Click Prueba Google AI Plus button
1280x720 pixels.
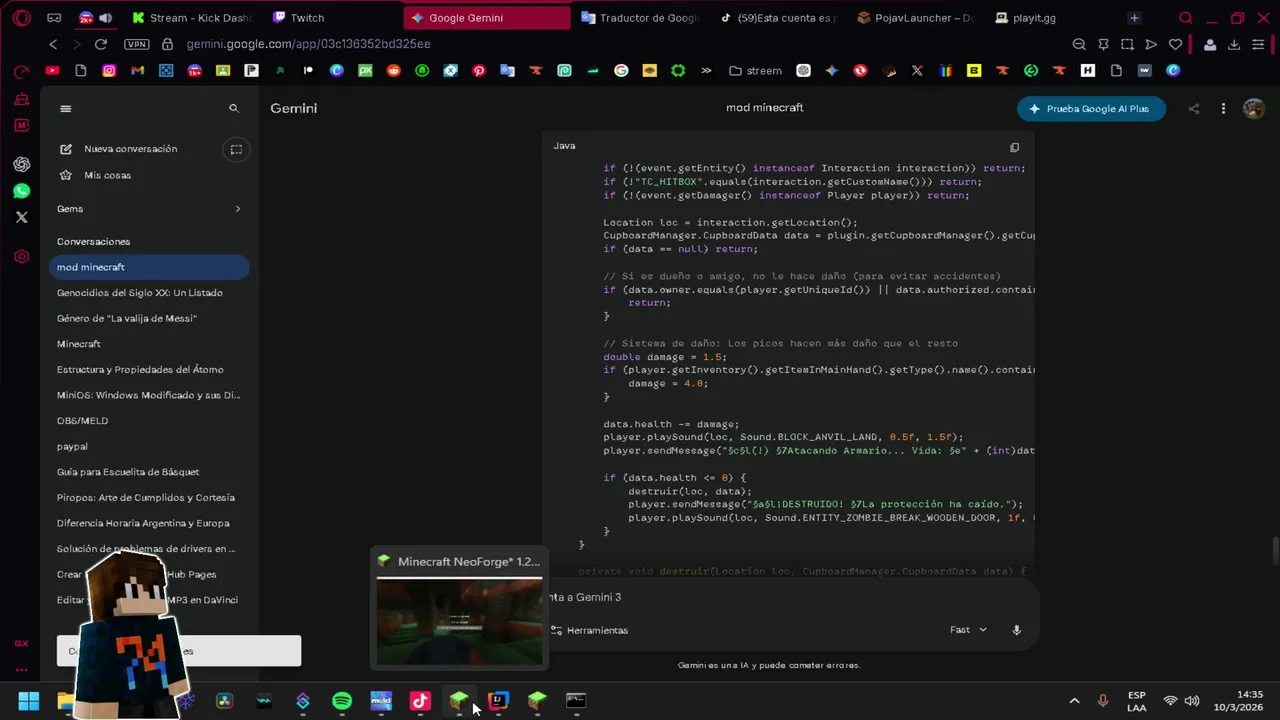[x=1091, y=109]
